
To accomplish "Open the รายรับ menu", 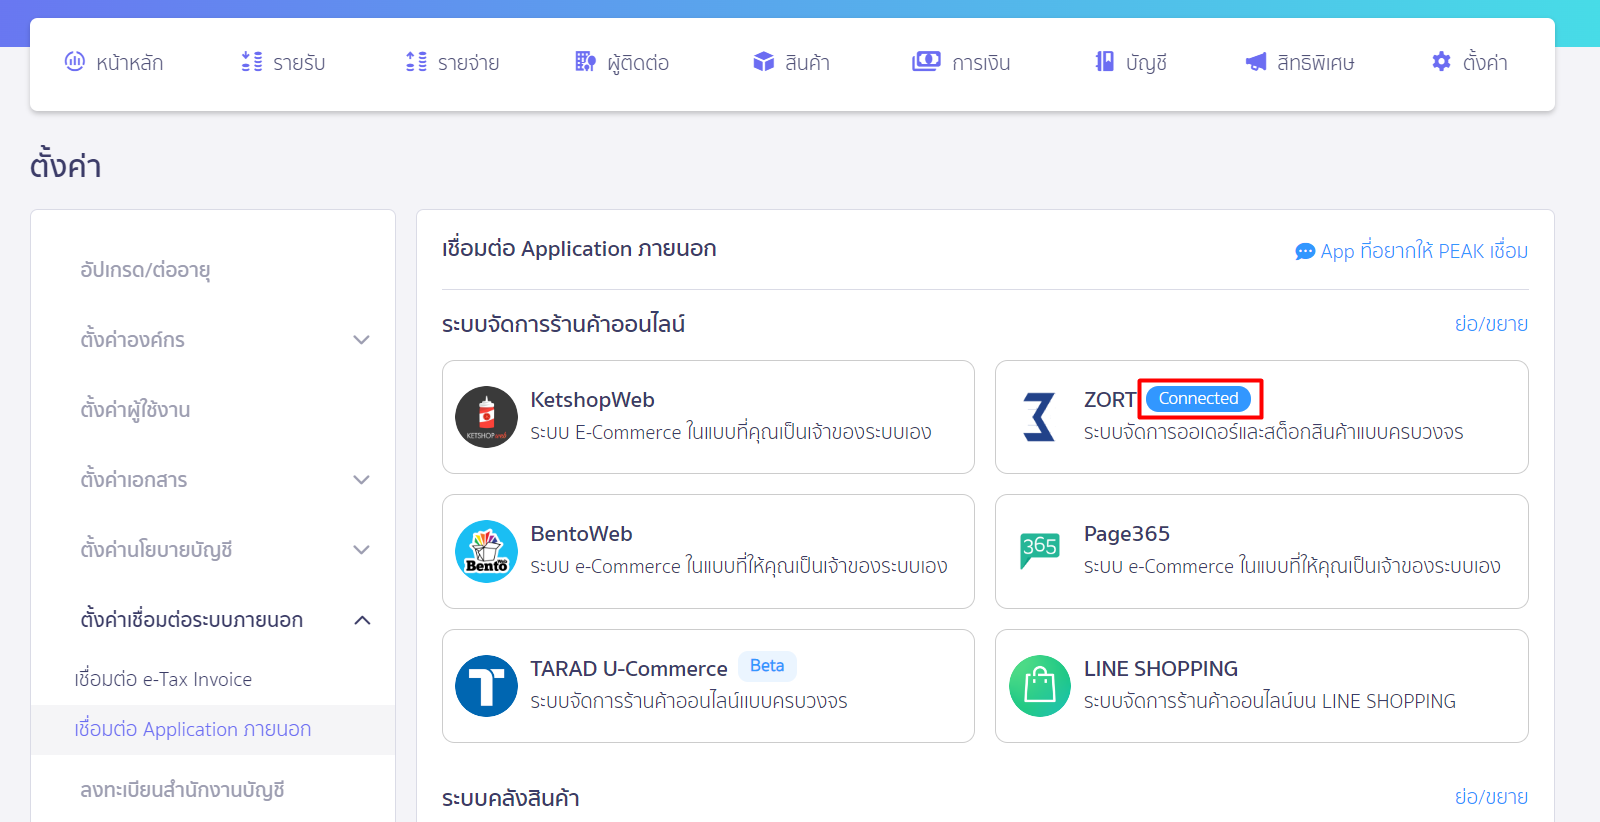I will point(284,62).
